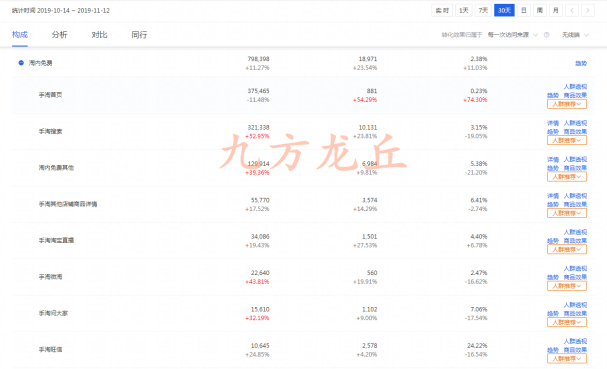
Task: Select the 10,131 value in 手淘搜索 row
Action: [368, 127]
